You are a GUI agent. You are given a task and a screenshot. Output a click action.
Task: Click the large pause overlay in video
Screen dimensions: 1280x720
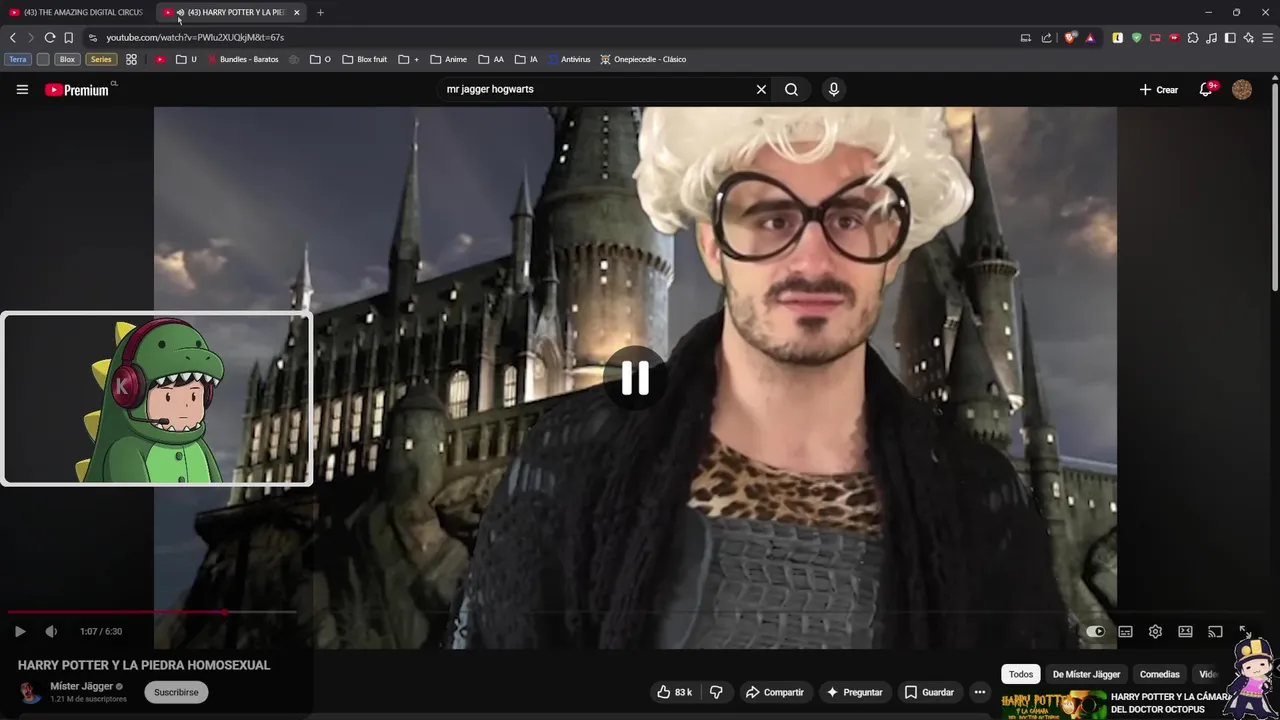click(635, 377)
